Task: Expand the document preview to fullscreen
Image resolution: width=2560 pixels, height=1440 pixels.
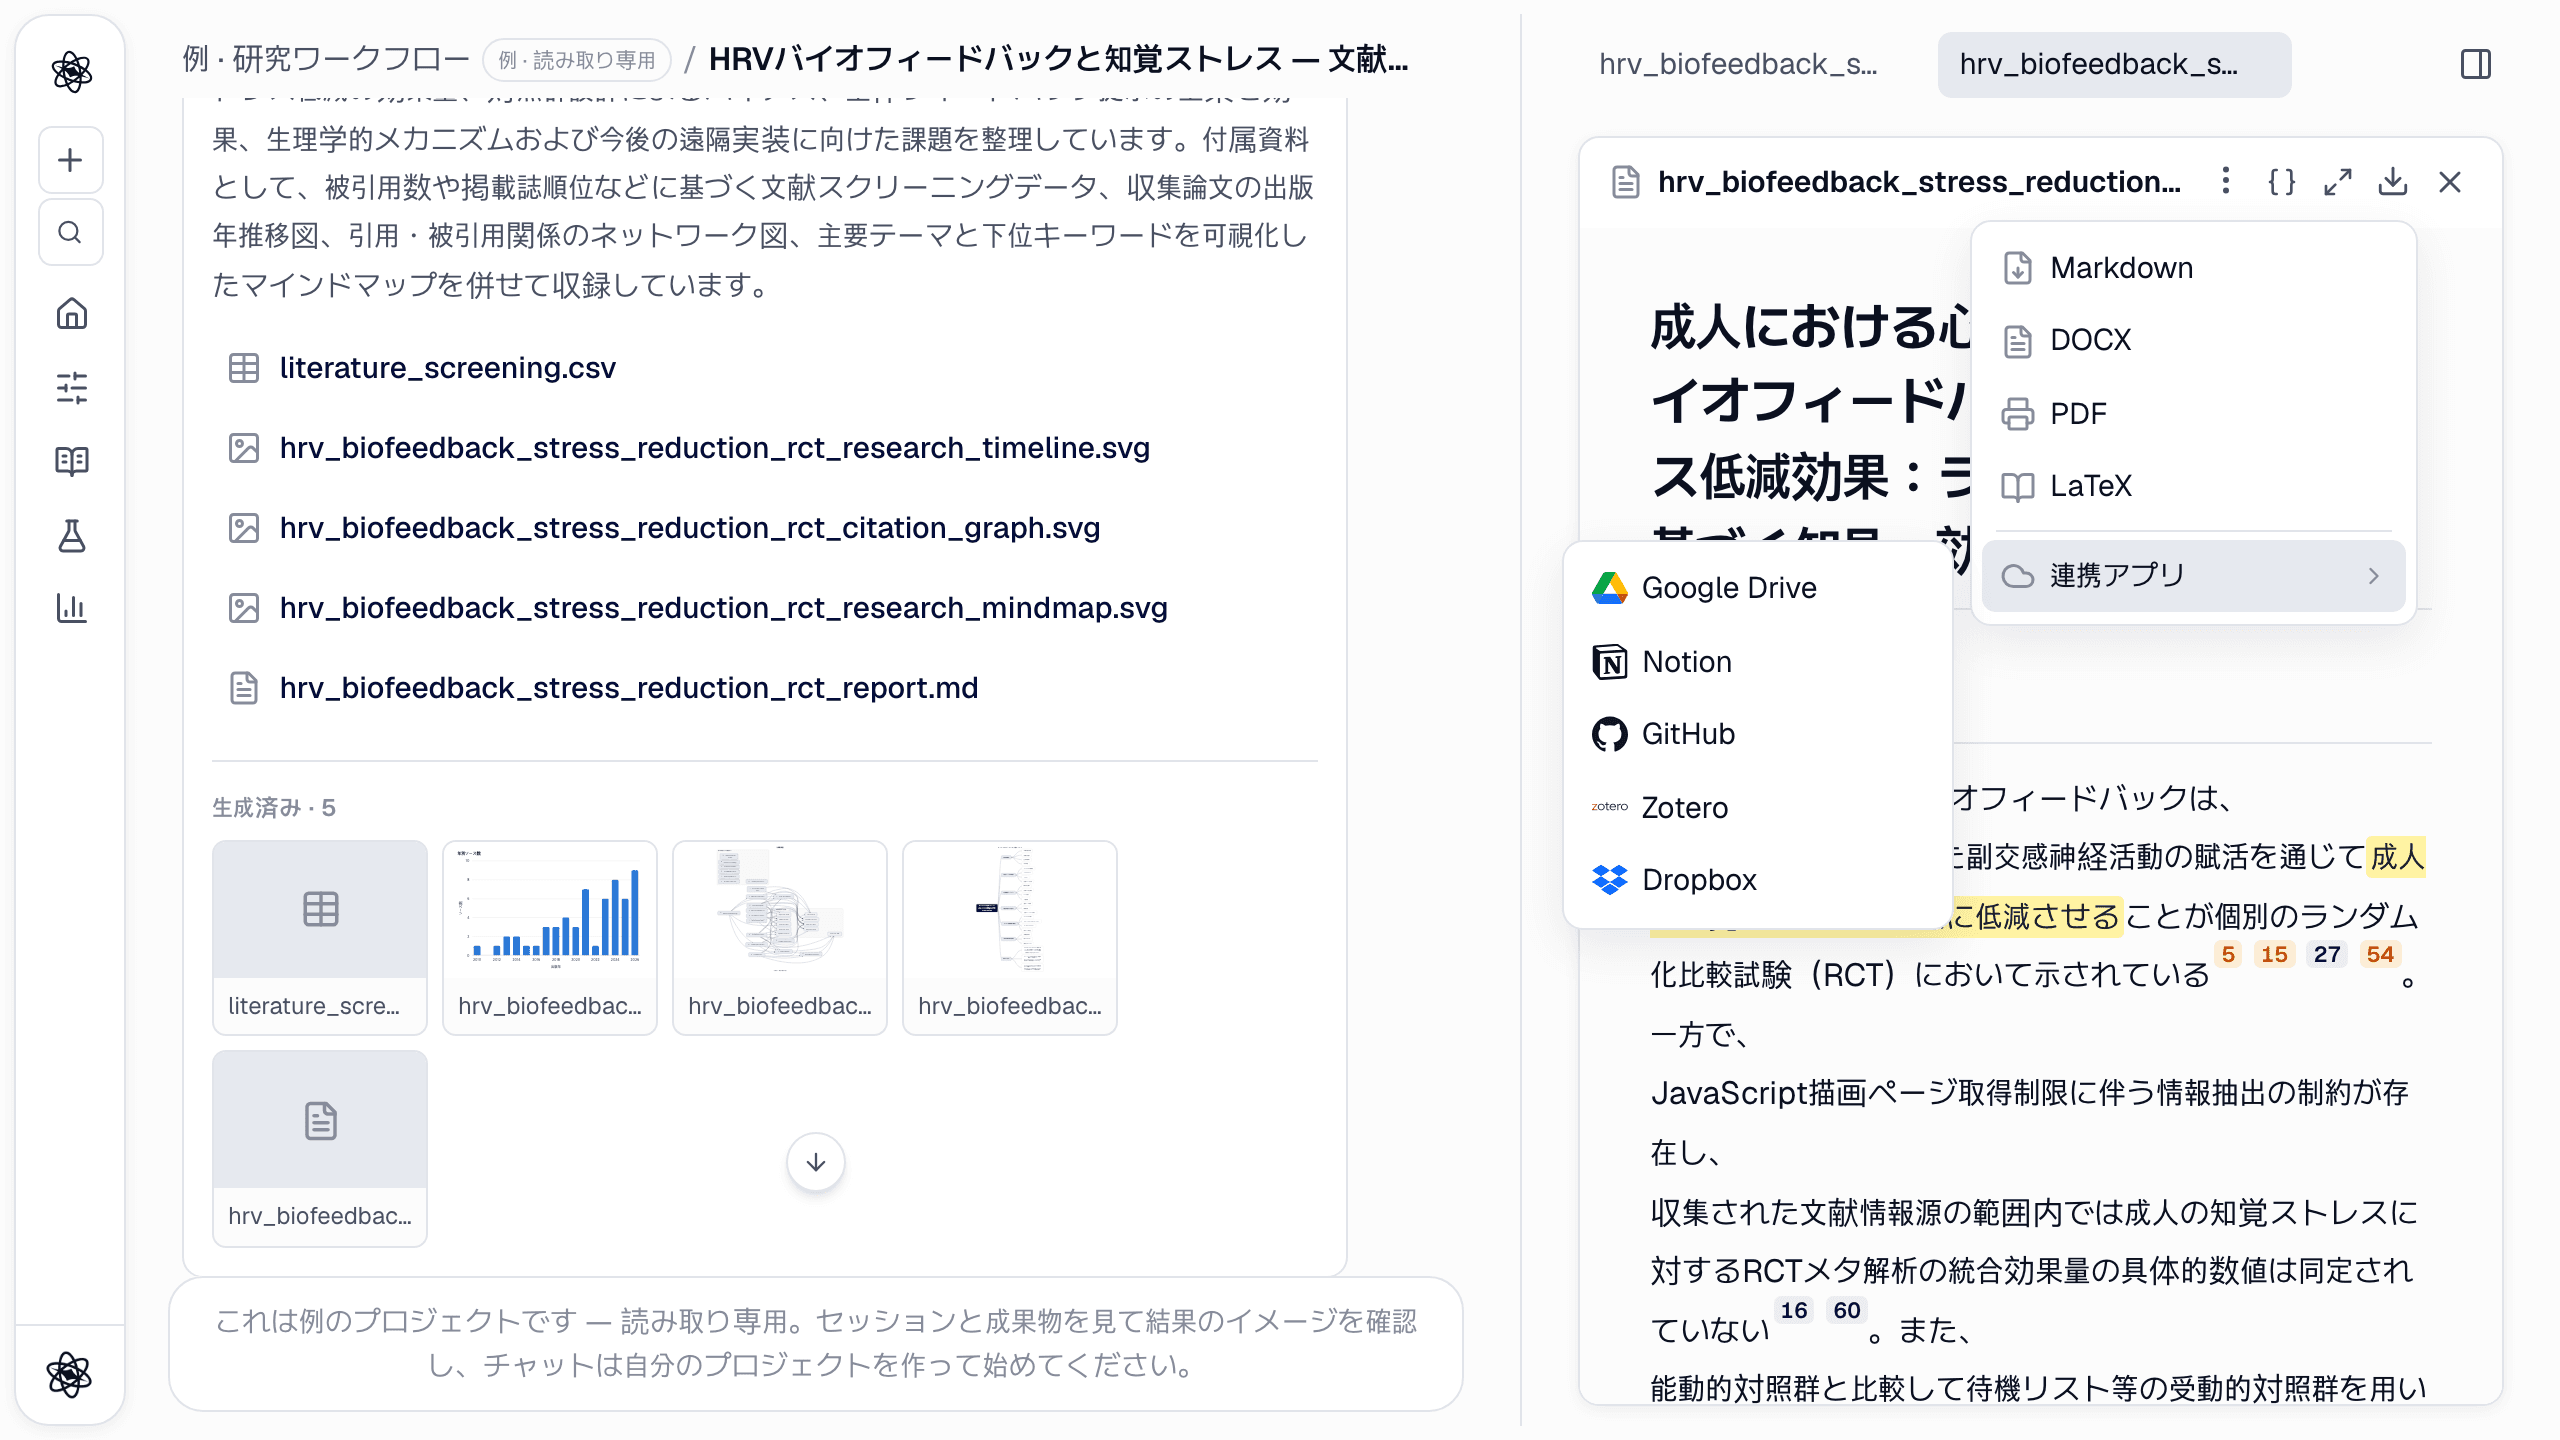Action: [x=2337, y=182]
